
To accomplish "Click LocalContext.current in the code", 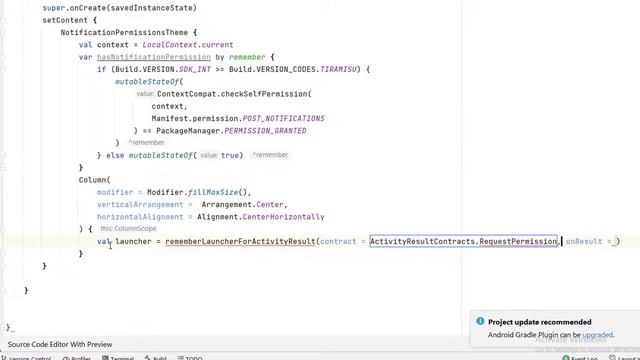I will pos(188,45).
